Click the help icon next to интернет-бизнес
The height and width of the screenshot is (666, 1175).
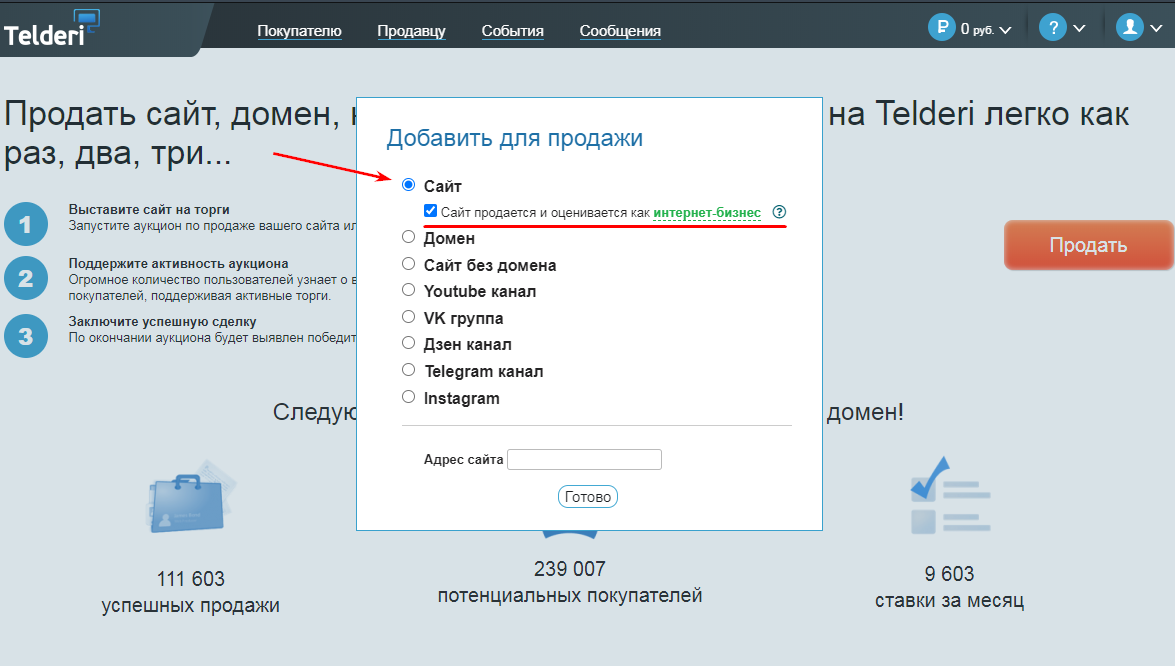779,212
